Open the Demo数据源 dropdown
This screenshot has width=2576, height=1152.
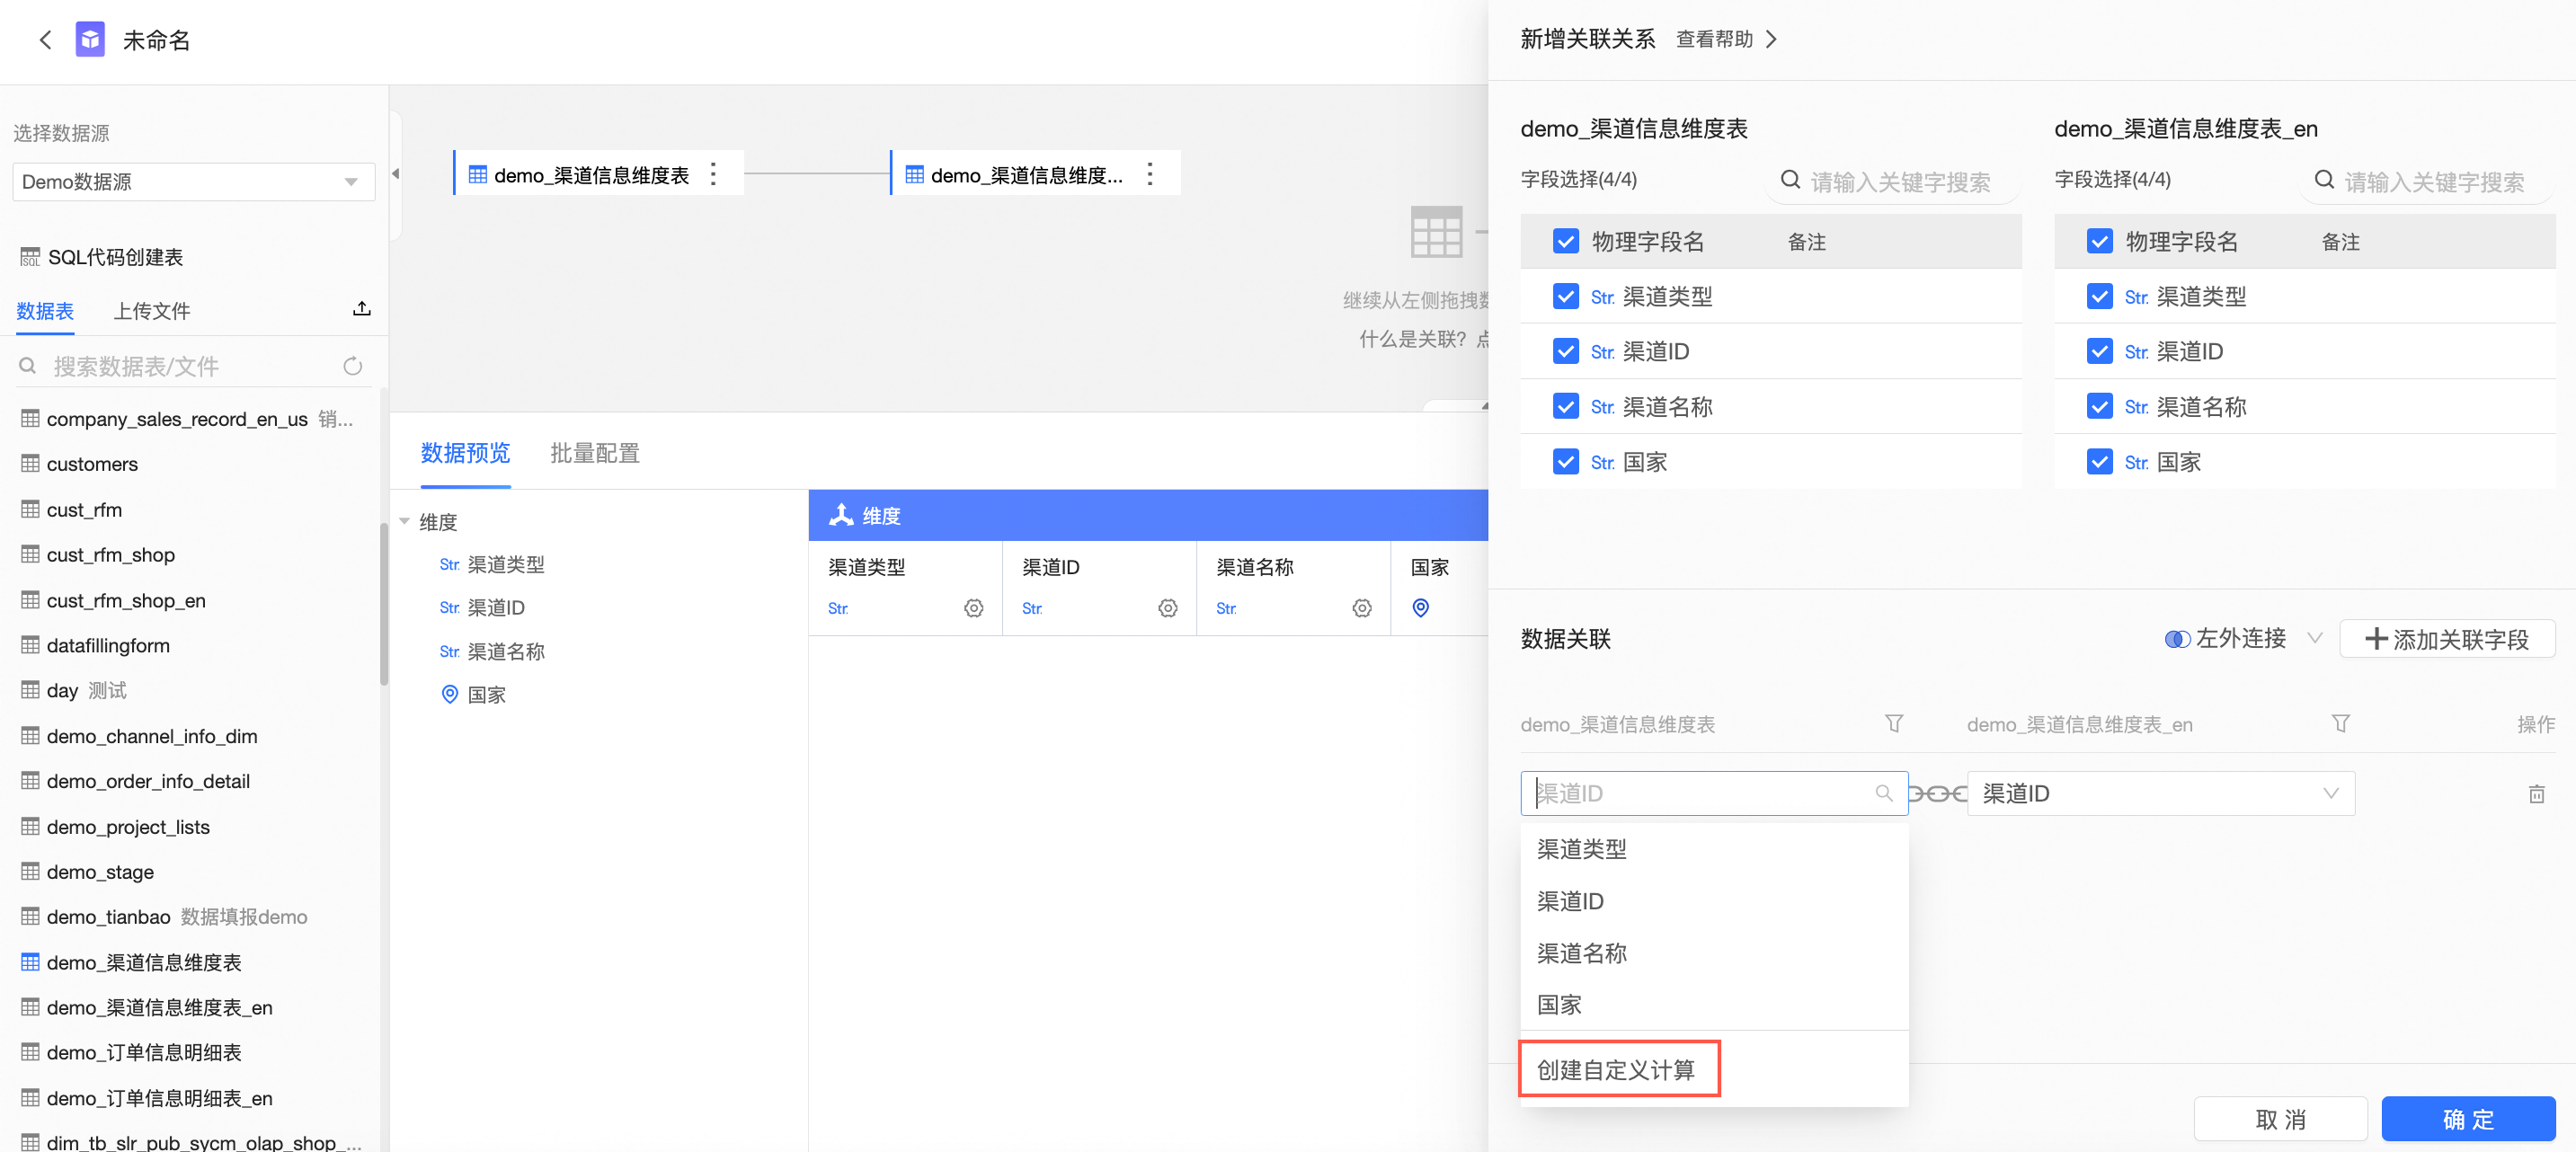point(194,182)
